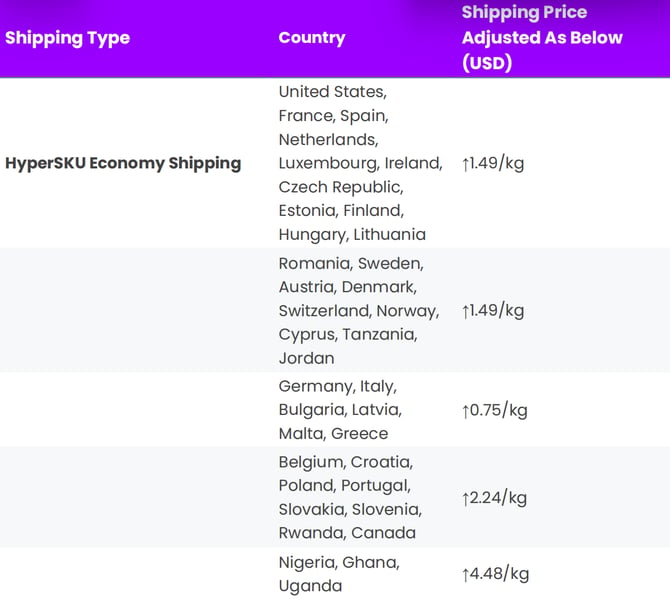The height and width of the screenshot is (599, 670).
Task: Click the Nigeria country name
Action: [307, 562]
